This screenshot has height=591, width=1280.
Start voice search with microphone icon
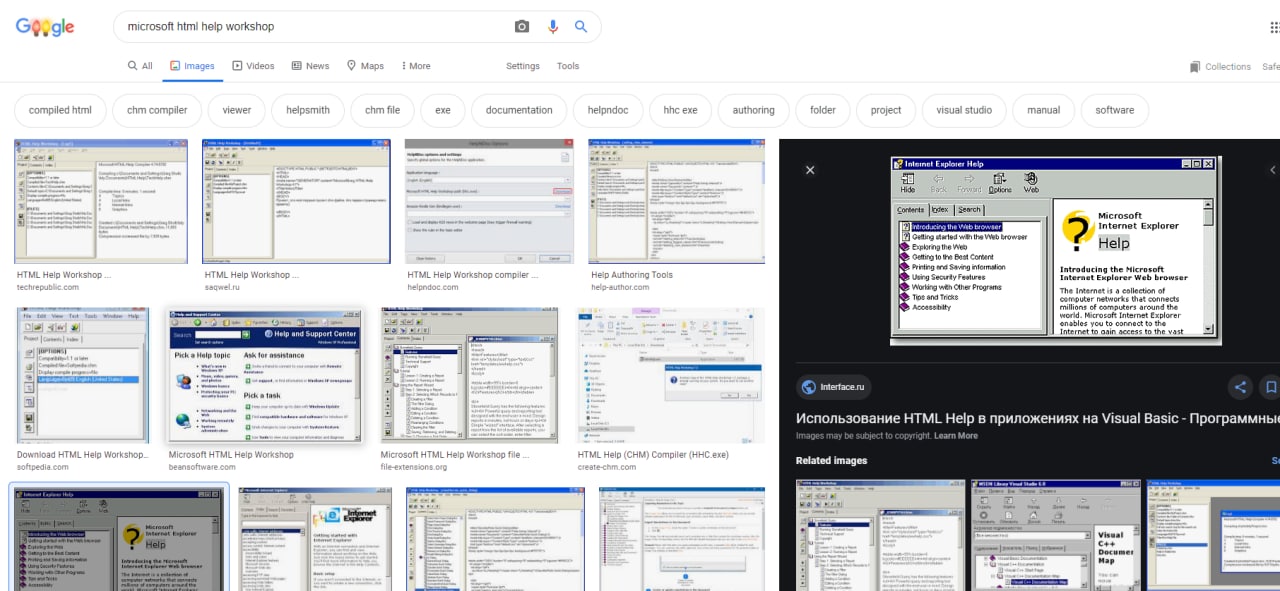point(552,27)
